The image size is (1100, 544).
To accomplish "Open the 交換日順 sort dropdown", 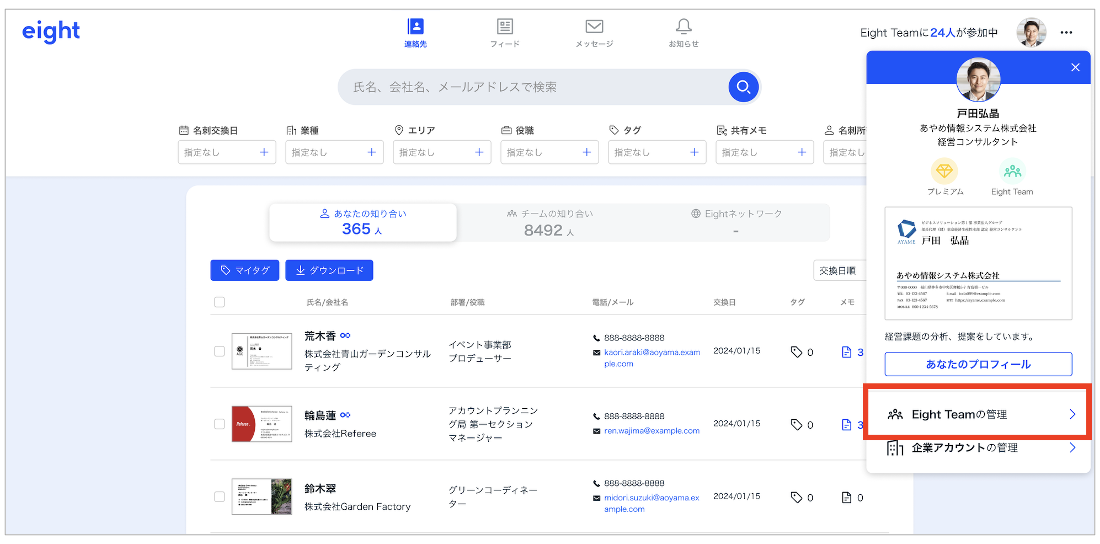I will pyautogui.click(x=838, y=270).
